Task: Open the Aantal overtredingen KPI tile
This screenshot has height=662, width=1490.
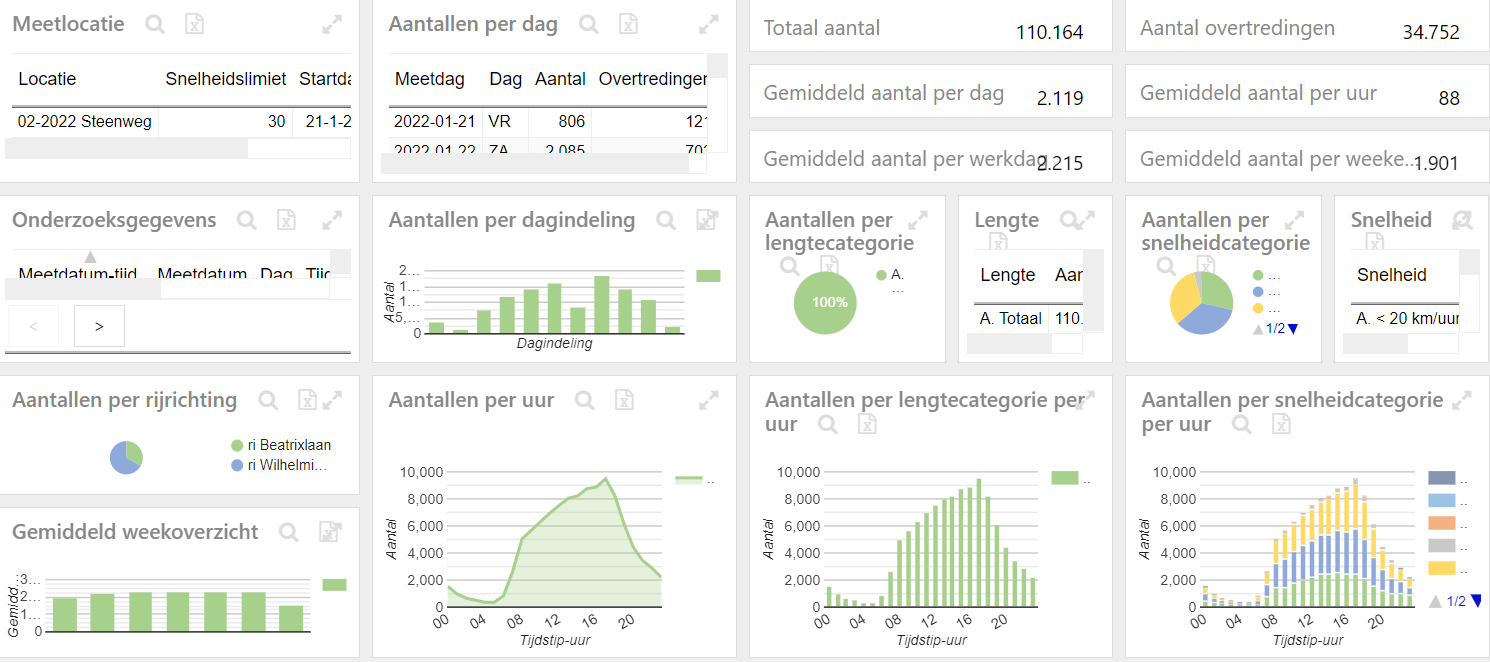Action: (x=1306, y=26)
